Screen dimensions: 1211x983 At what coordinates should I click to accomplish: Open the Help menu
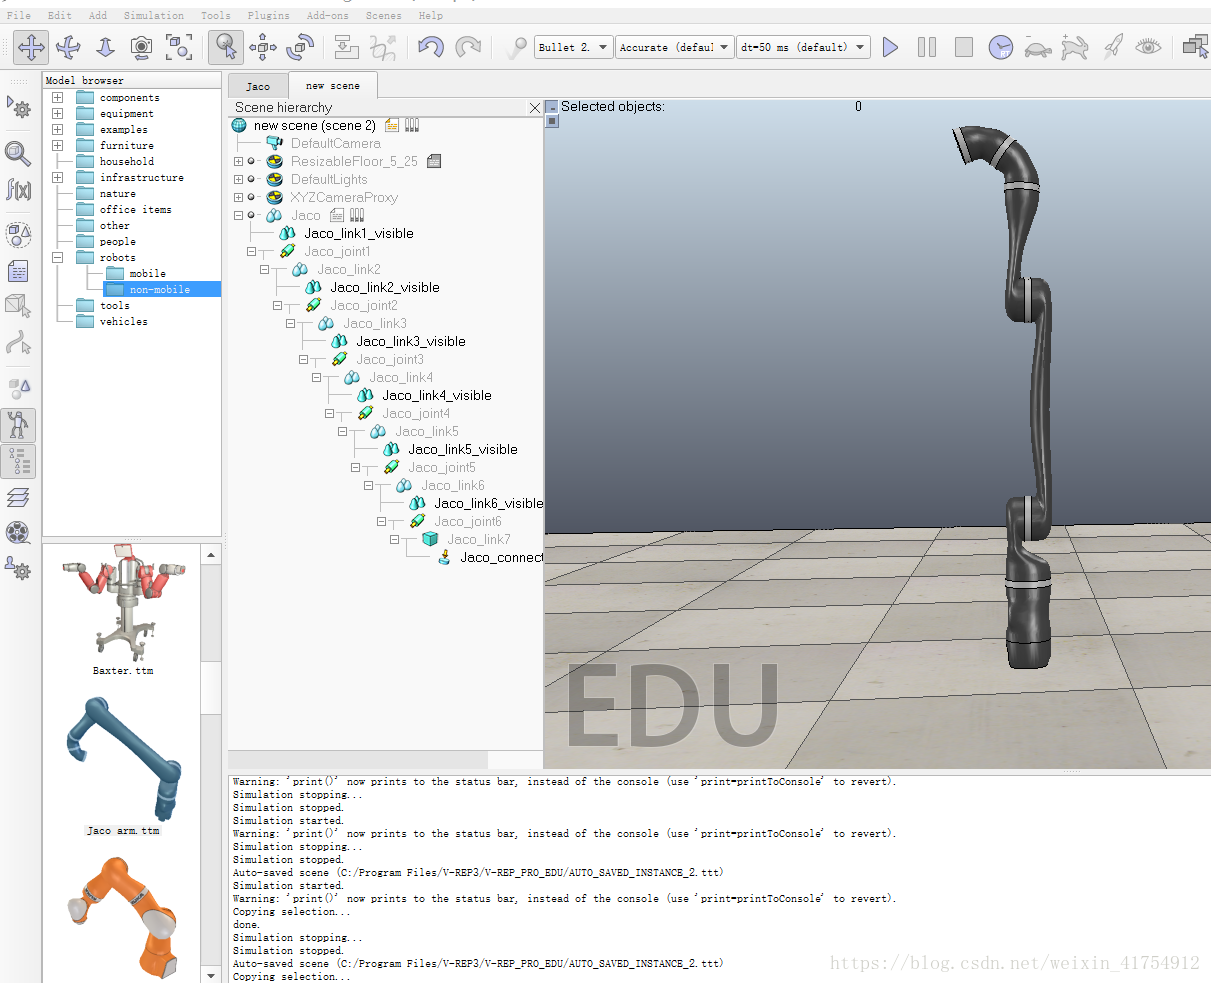point(430,15)
